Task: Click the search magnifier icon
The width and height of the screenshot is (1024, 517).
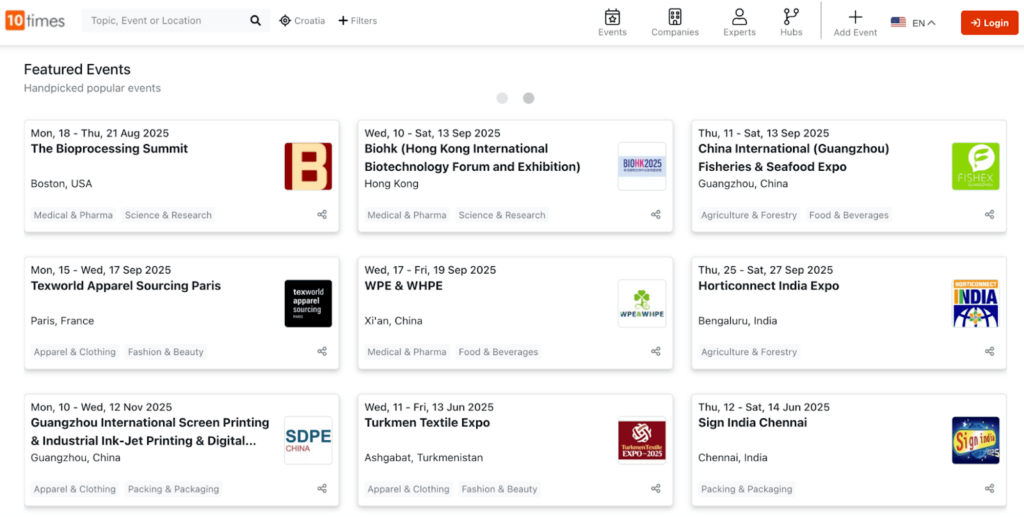Action: 255,21
